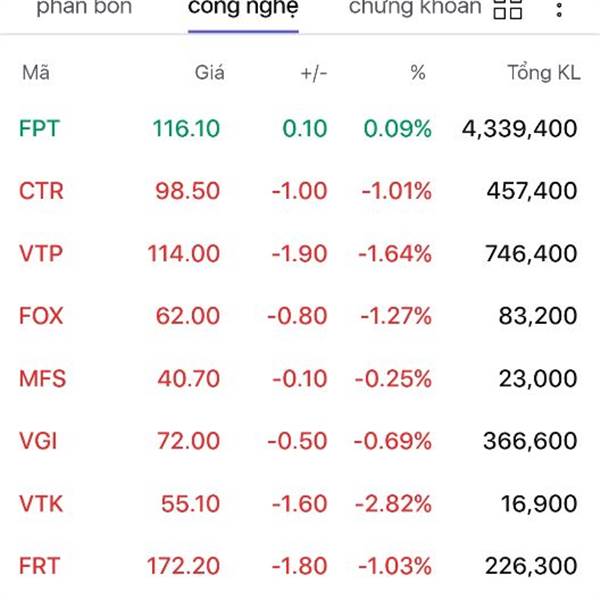
Task: Open the CTR stock row
Action: coord(298,191)
